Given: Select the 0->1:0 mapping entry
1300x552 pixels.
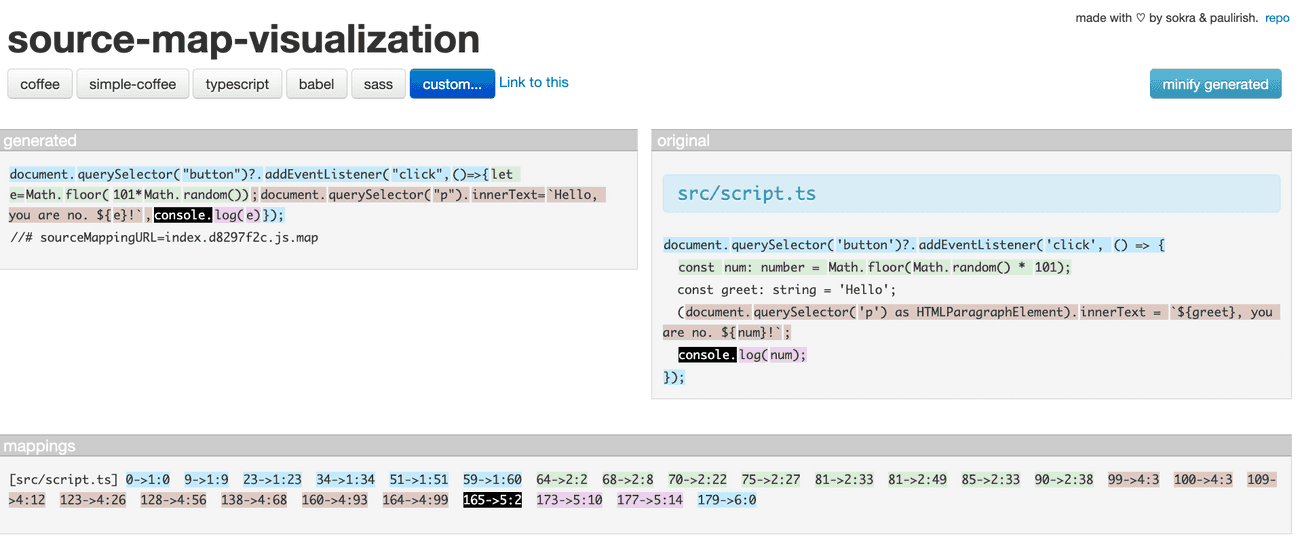Looking at the screenshot, I should point(149,479).
